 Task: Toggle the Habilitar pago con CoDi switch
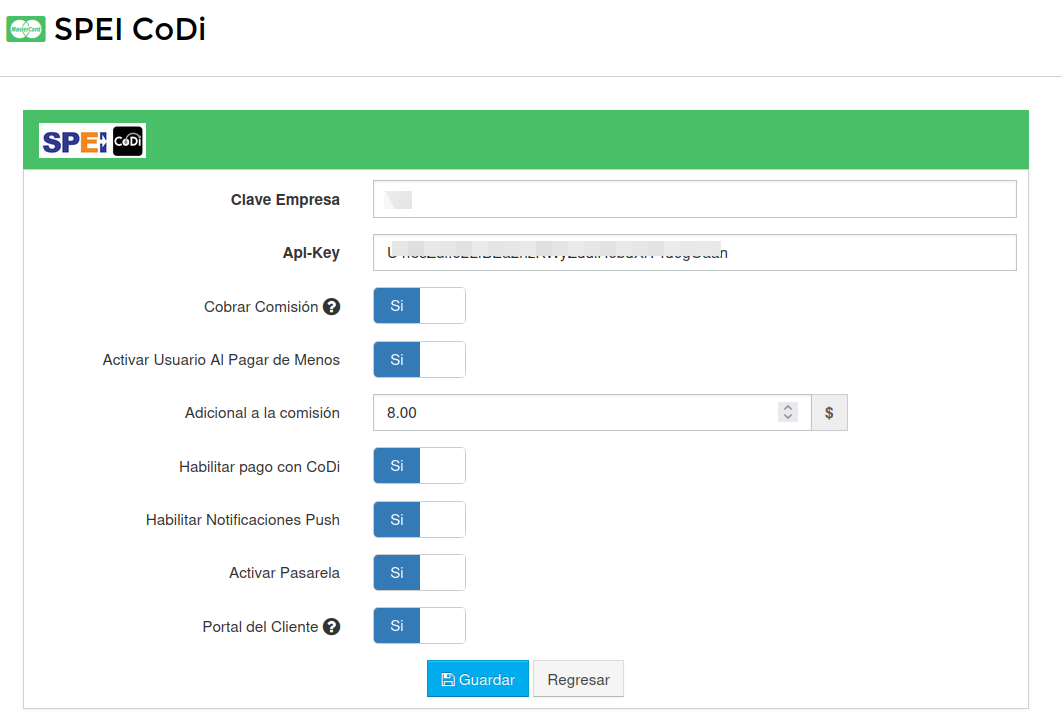419,466
